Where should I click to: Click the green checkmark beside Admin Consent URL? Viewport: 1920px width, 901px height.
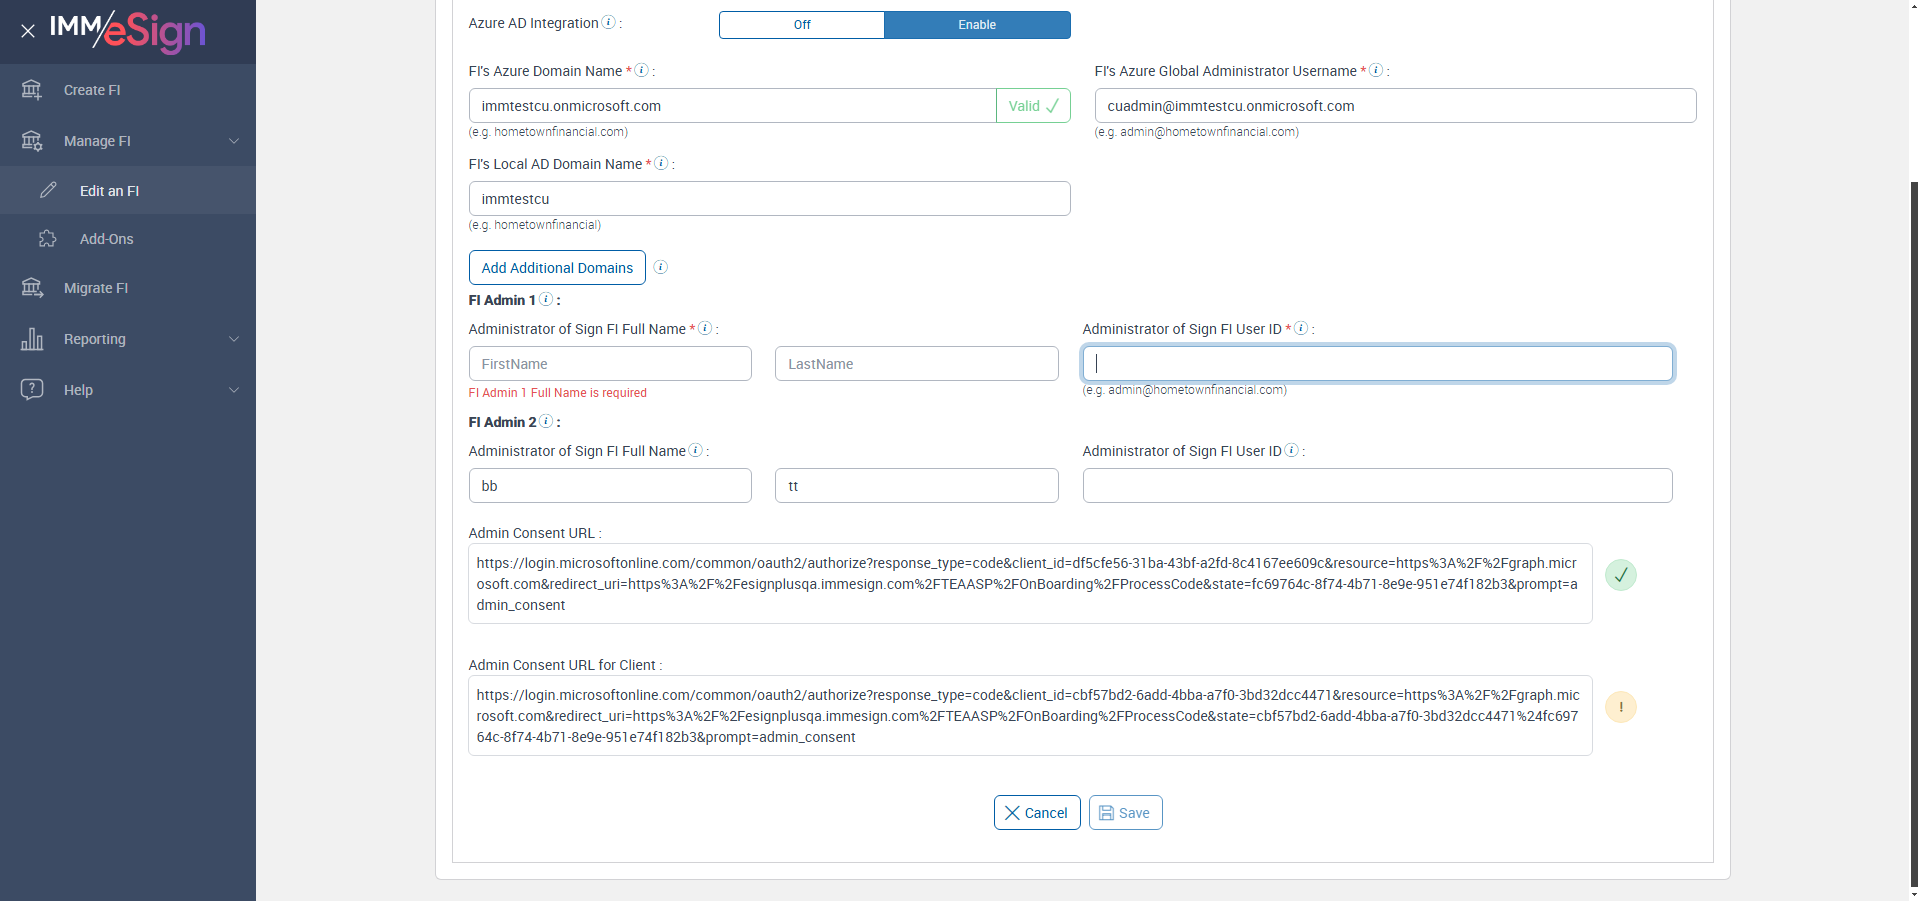[x=1620, y=575]
